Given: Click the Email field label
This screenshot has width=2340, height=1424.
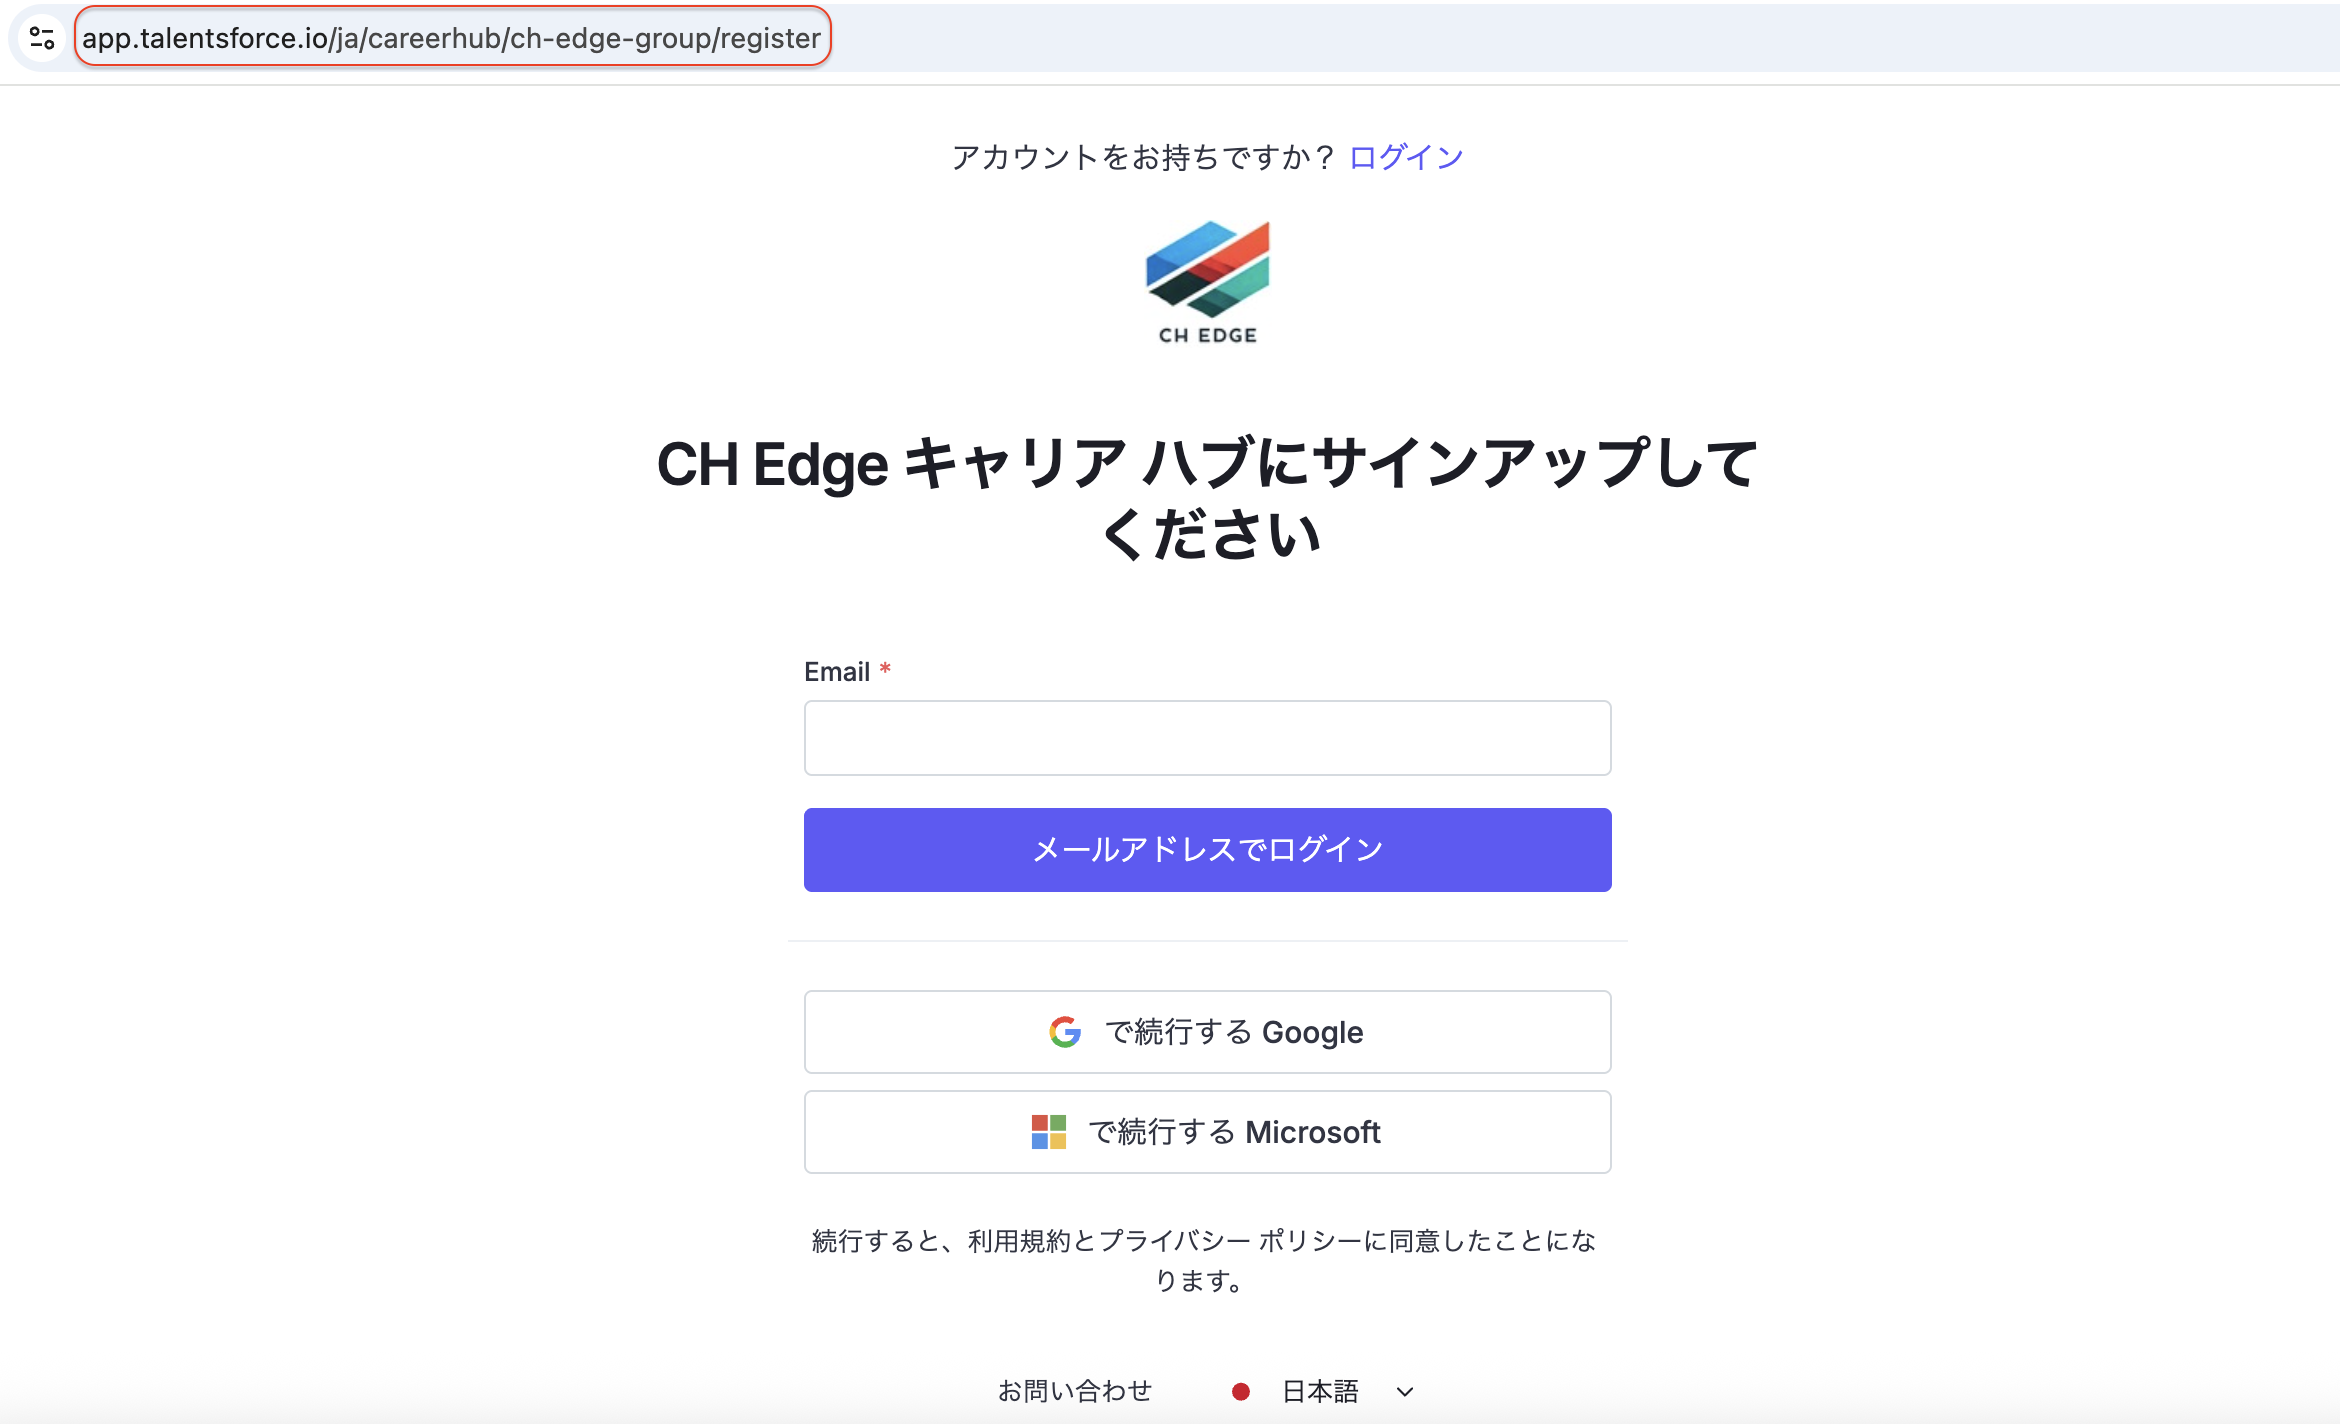Looking at the screenshot, I should [837, 672].
